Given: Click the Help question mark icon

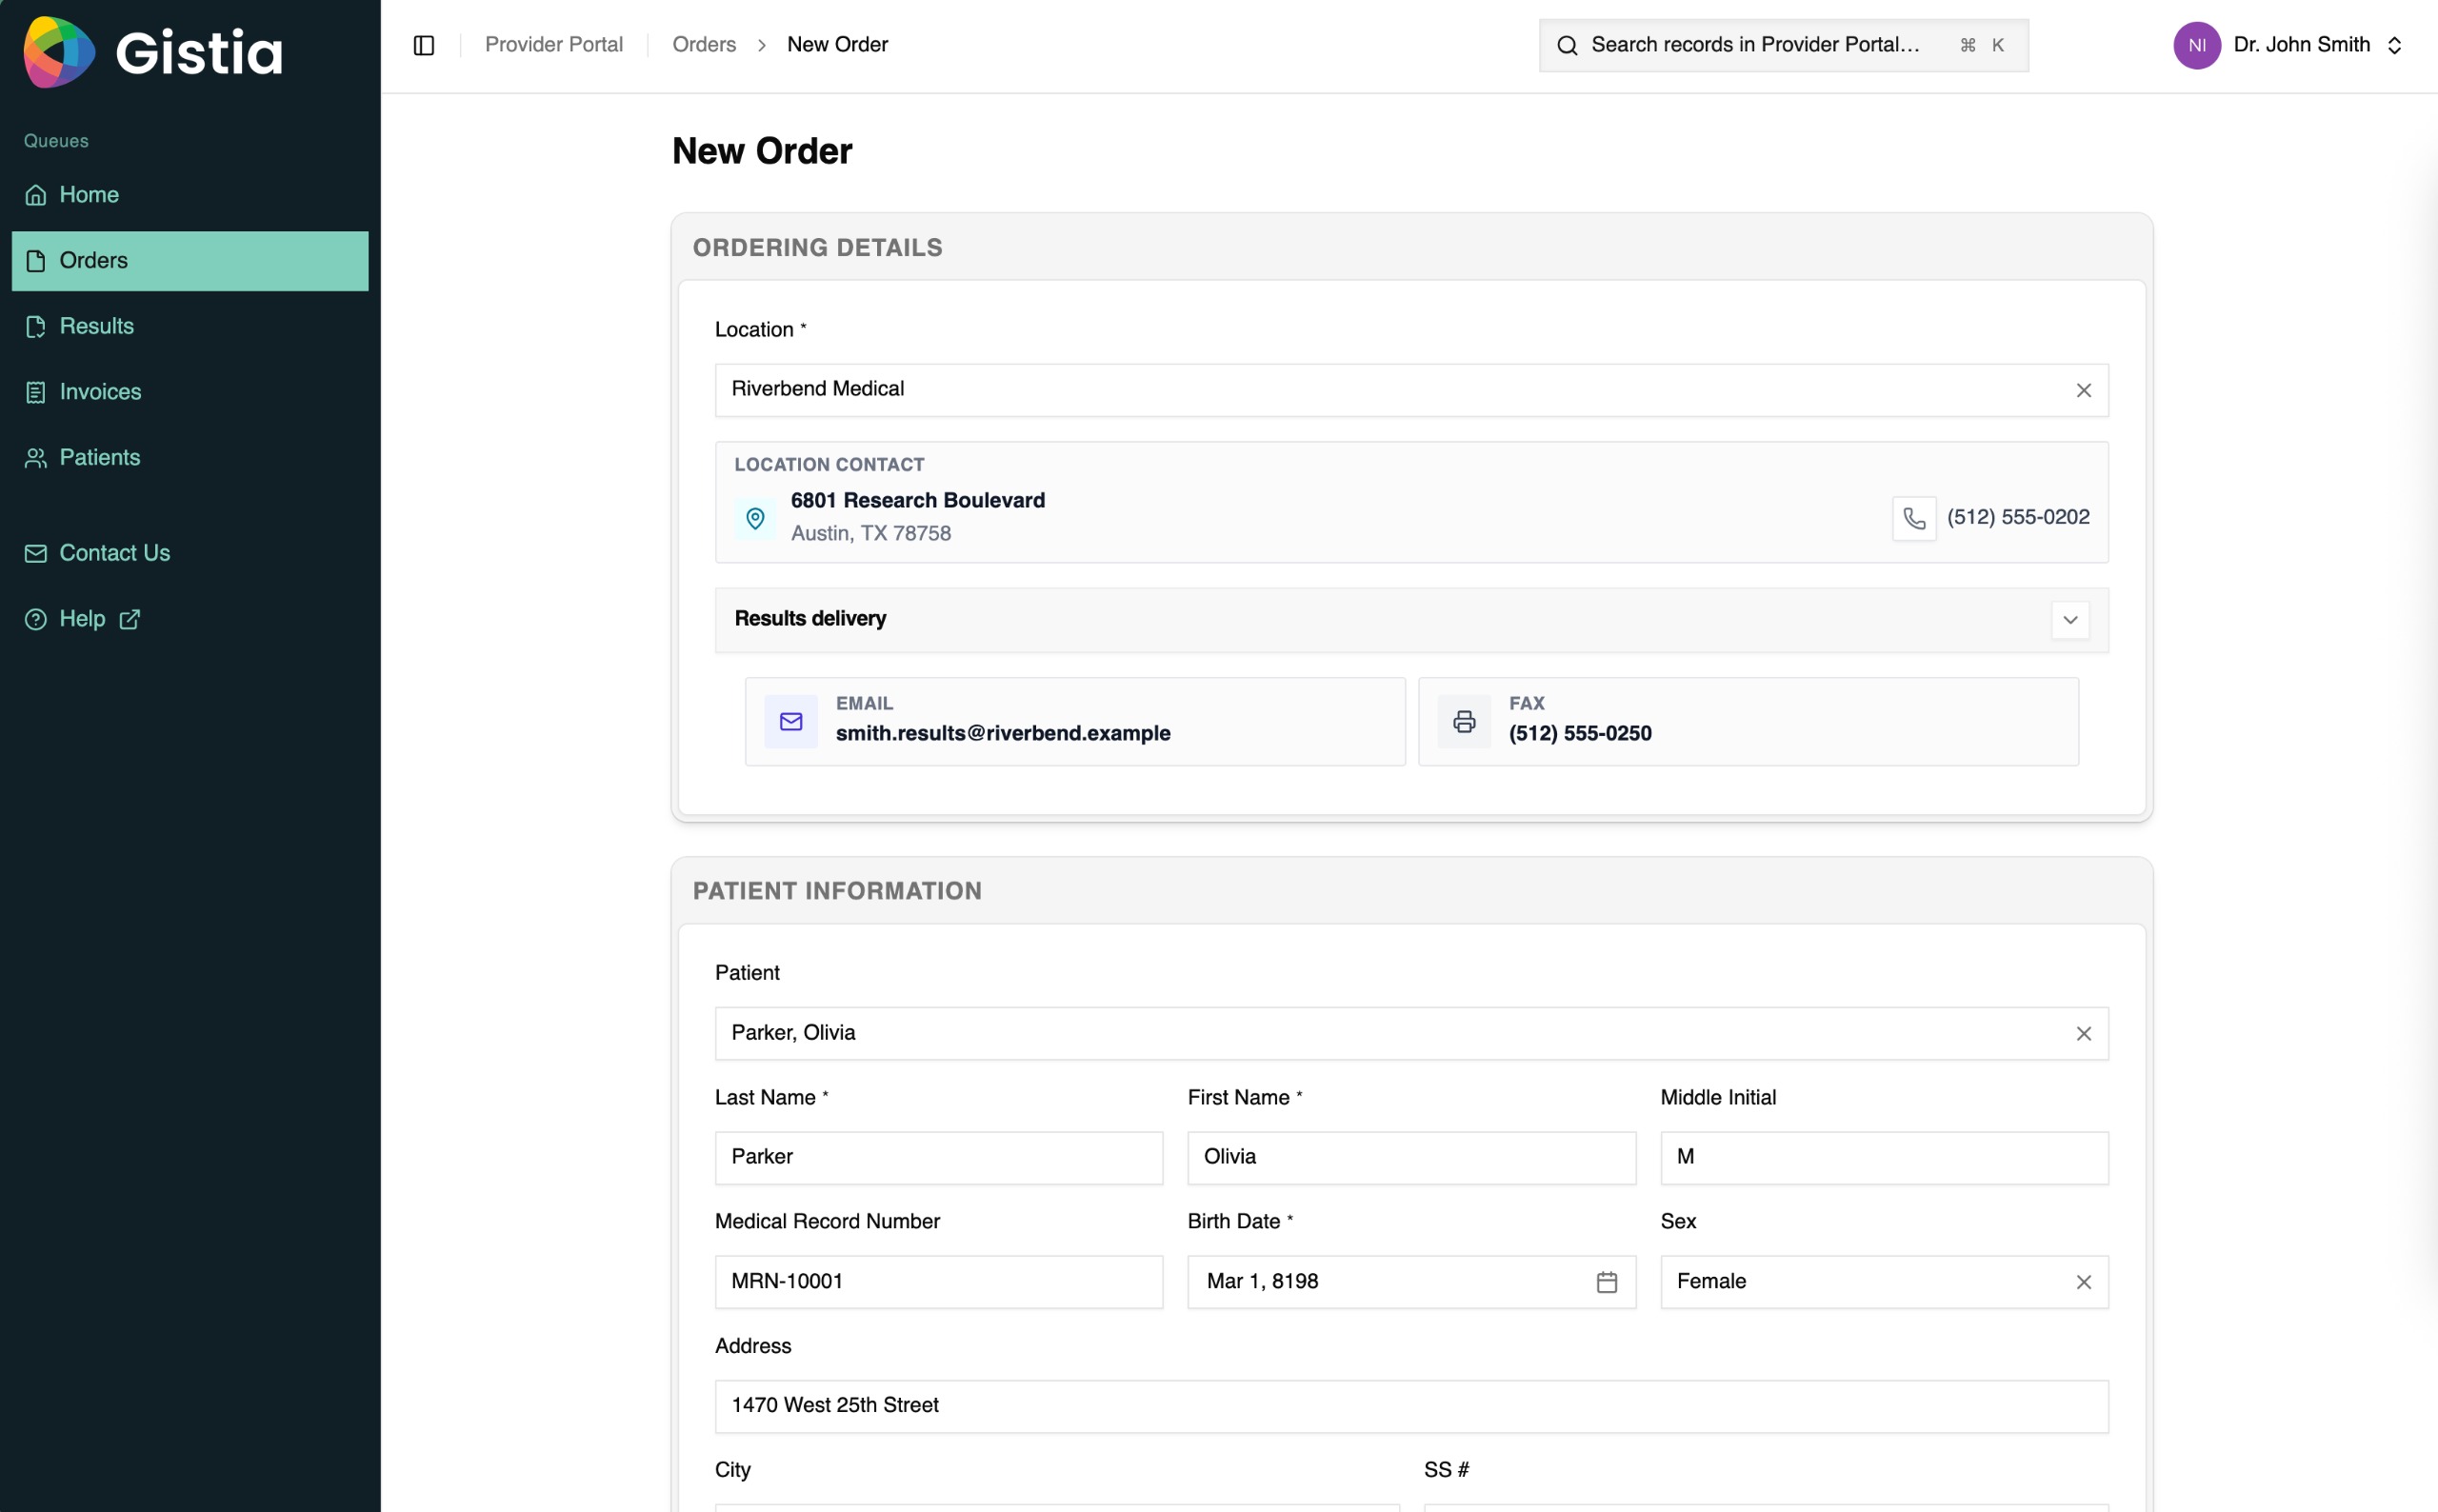Looking at the screenshot, I should point(36,619).
